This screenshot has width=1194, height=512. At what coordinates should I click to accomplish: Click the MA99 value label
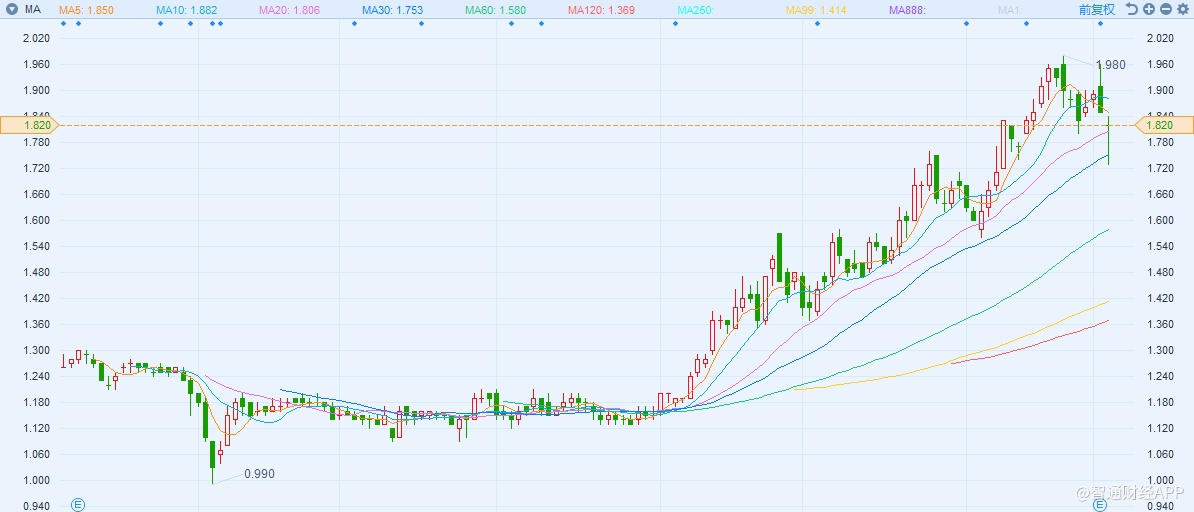(x=814, y=9)
